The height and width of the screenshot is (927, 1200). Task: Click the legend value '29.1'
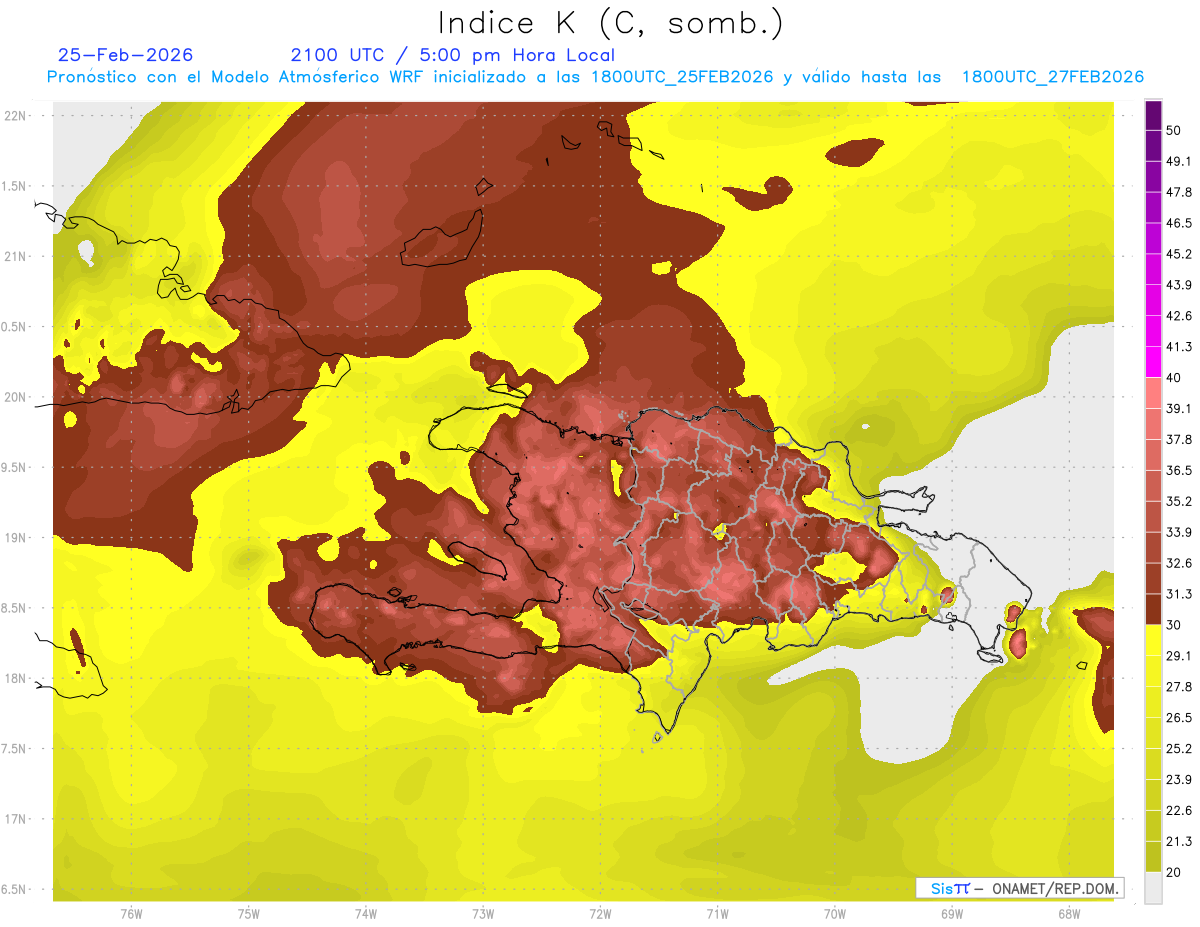point(1179,656)
